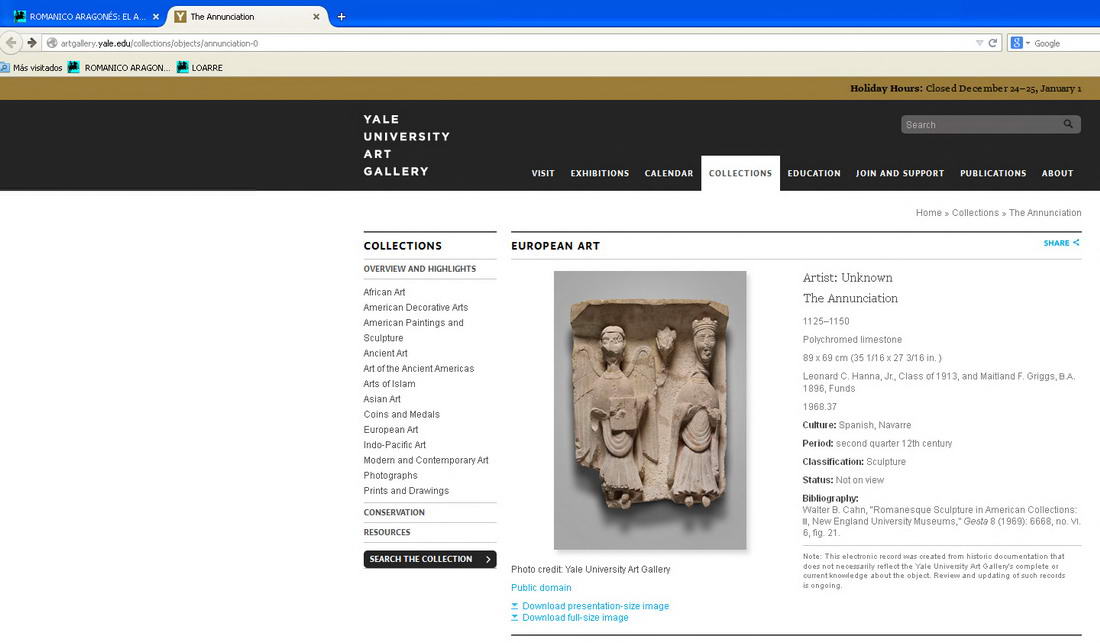Click the Holiday Hours banner text
This screenshot has height=643, width=1100.
(965, 88)
